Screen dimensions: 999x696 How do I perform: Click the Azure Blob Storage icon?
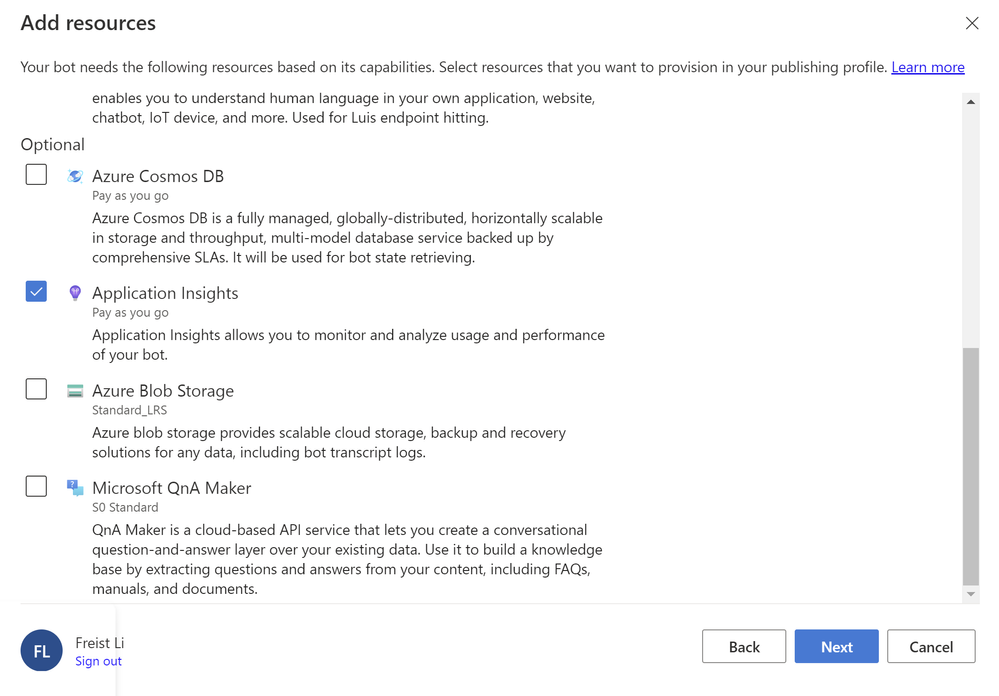[75, 391]
